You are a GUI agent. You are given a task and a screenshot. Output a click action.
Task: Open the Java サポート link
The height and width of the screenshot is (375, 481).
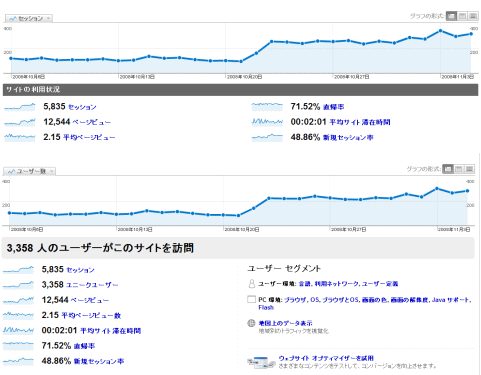(x=451, y=300)
